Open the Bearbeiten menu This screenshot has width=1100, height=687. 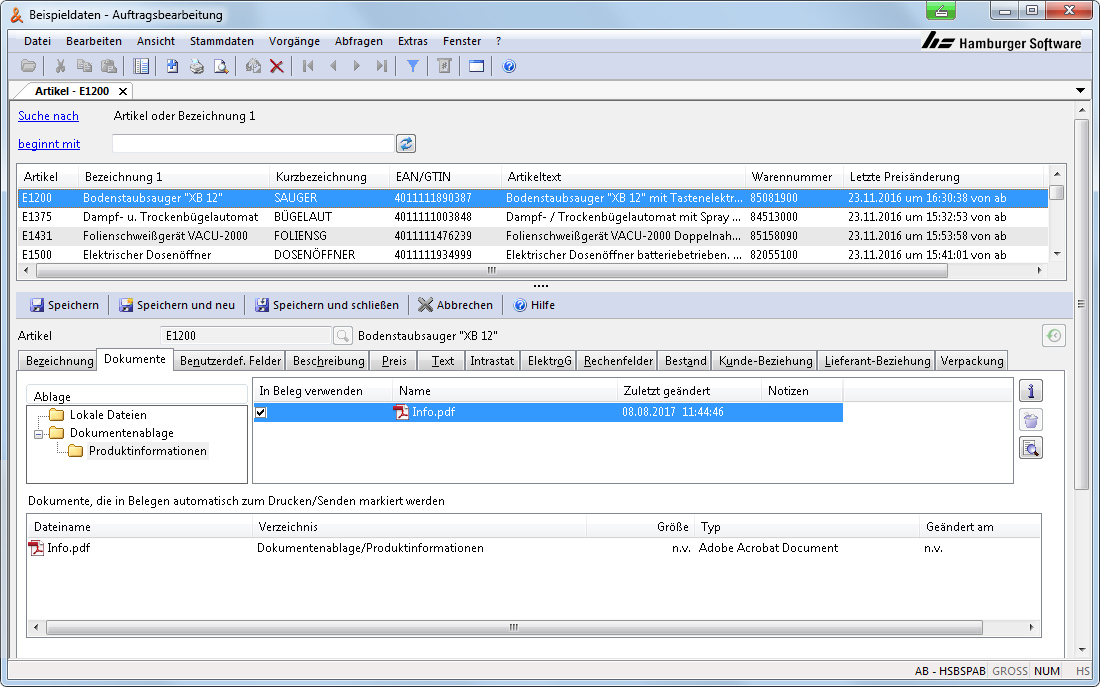click(x=94, y=41)
